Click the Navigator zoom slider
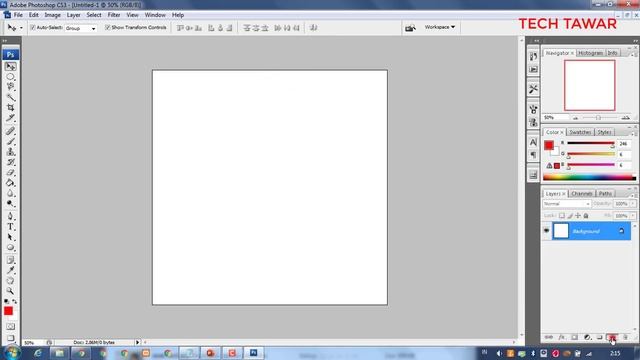The height and width of the screenshot is (360, 640). coord(598,118)
